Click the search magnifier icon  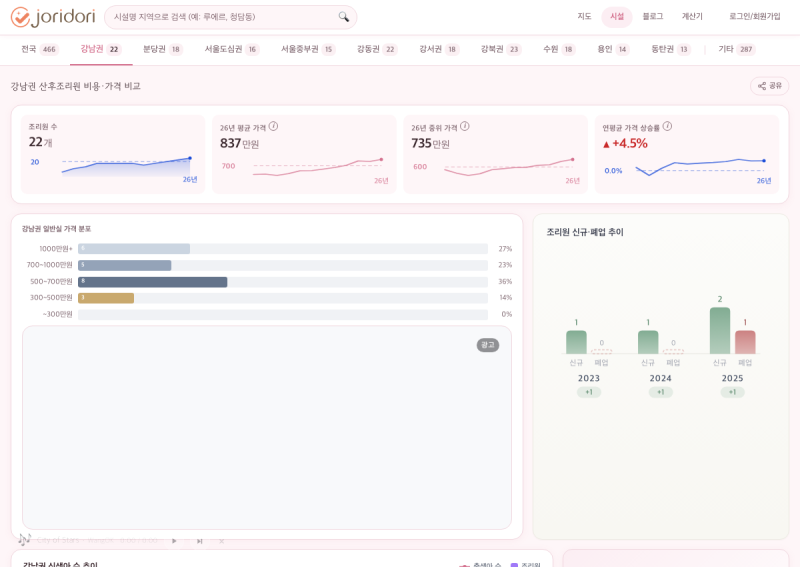tap(344, 17)
